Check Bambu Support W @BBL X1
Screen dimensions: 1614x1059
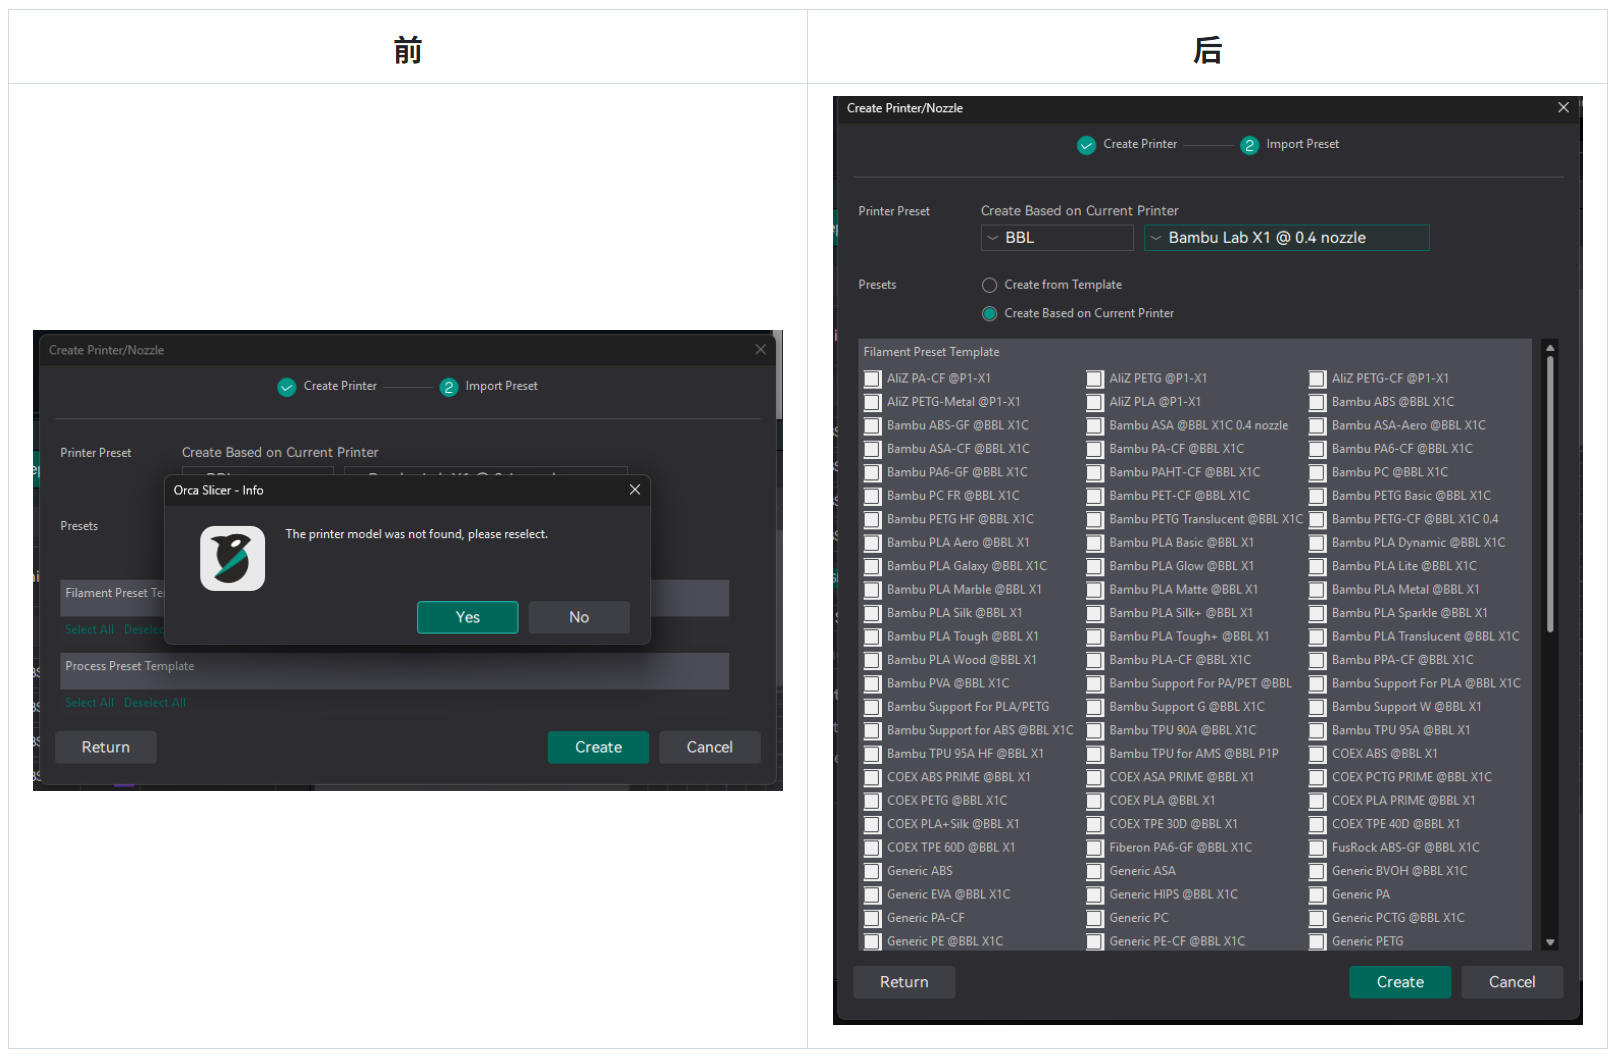coord(1318,707)
